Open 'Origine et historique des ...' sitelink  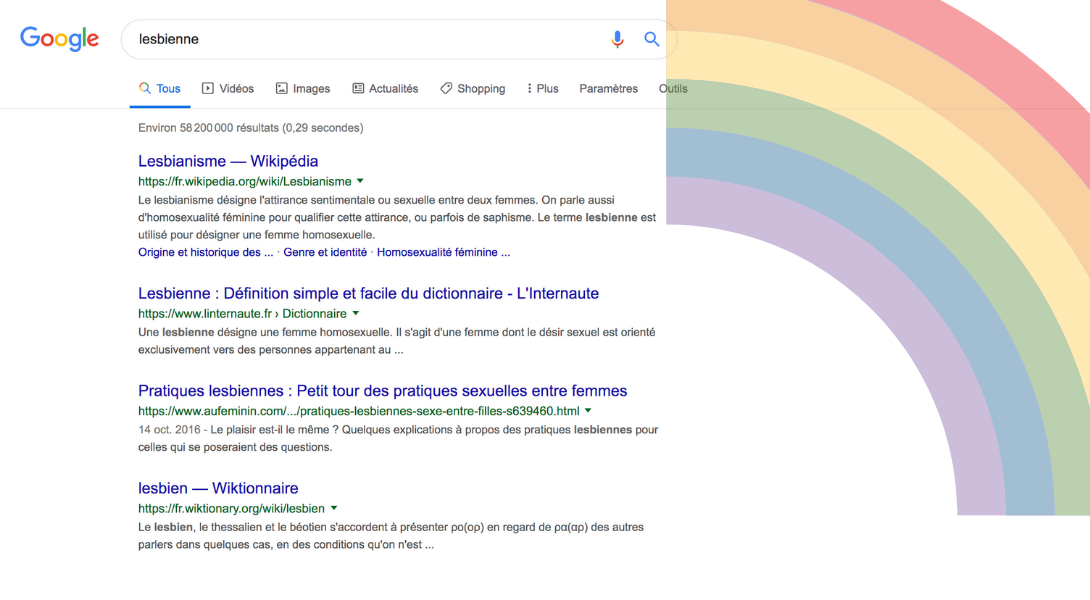pos(205,252)
